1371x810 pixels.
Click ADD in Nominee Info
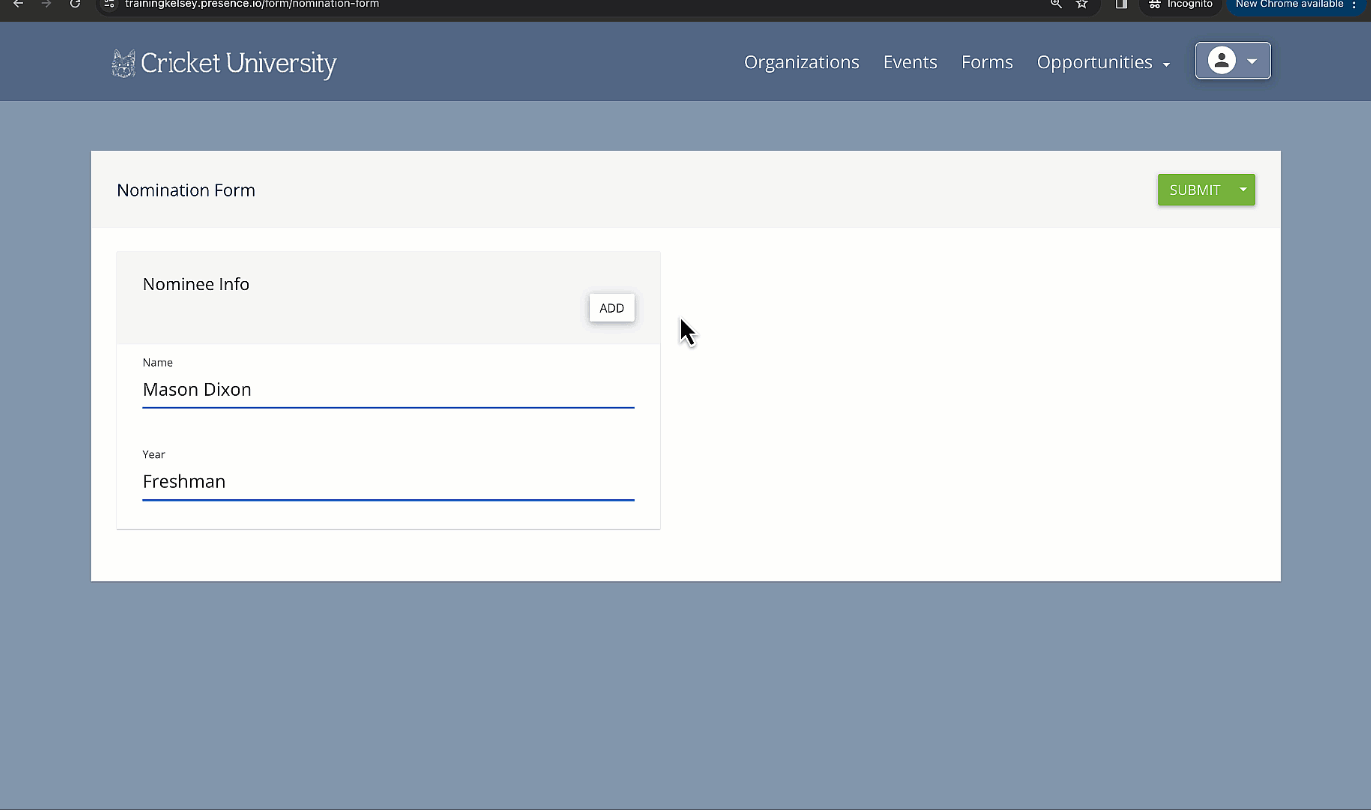612,308
